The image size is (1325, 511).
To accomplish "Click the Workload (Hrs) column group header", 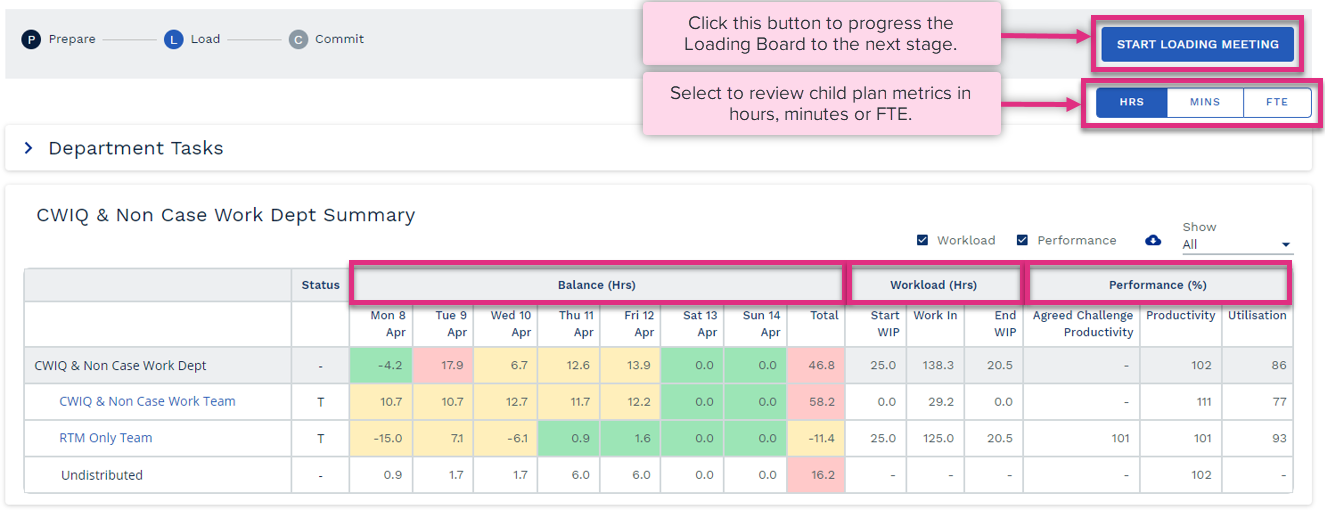I will (934, 285).
